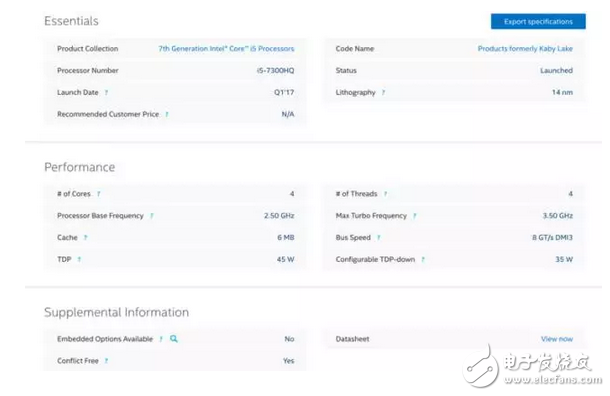Show the help tooltip for TDP
Screen dimensions: 610x396
tap(79, 259)
